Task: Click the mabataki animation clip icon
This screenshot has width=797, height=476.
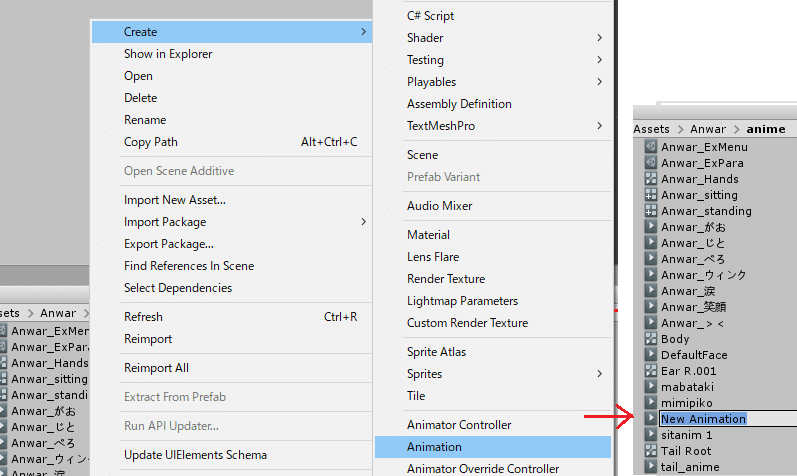Action: (651, 387)
